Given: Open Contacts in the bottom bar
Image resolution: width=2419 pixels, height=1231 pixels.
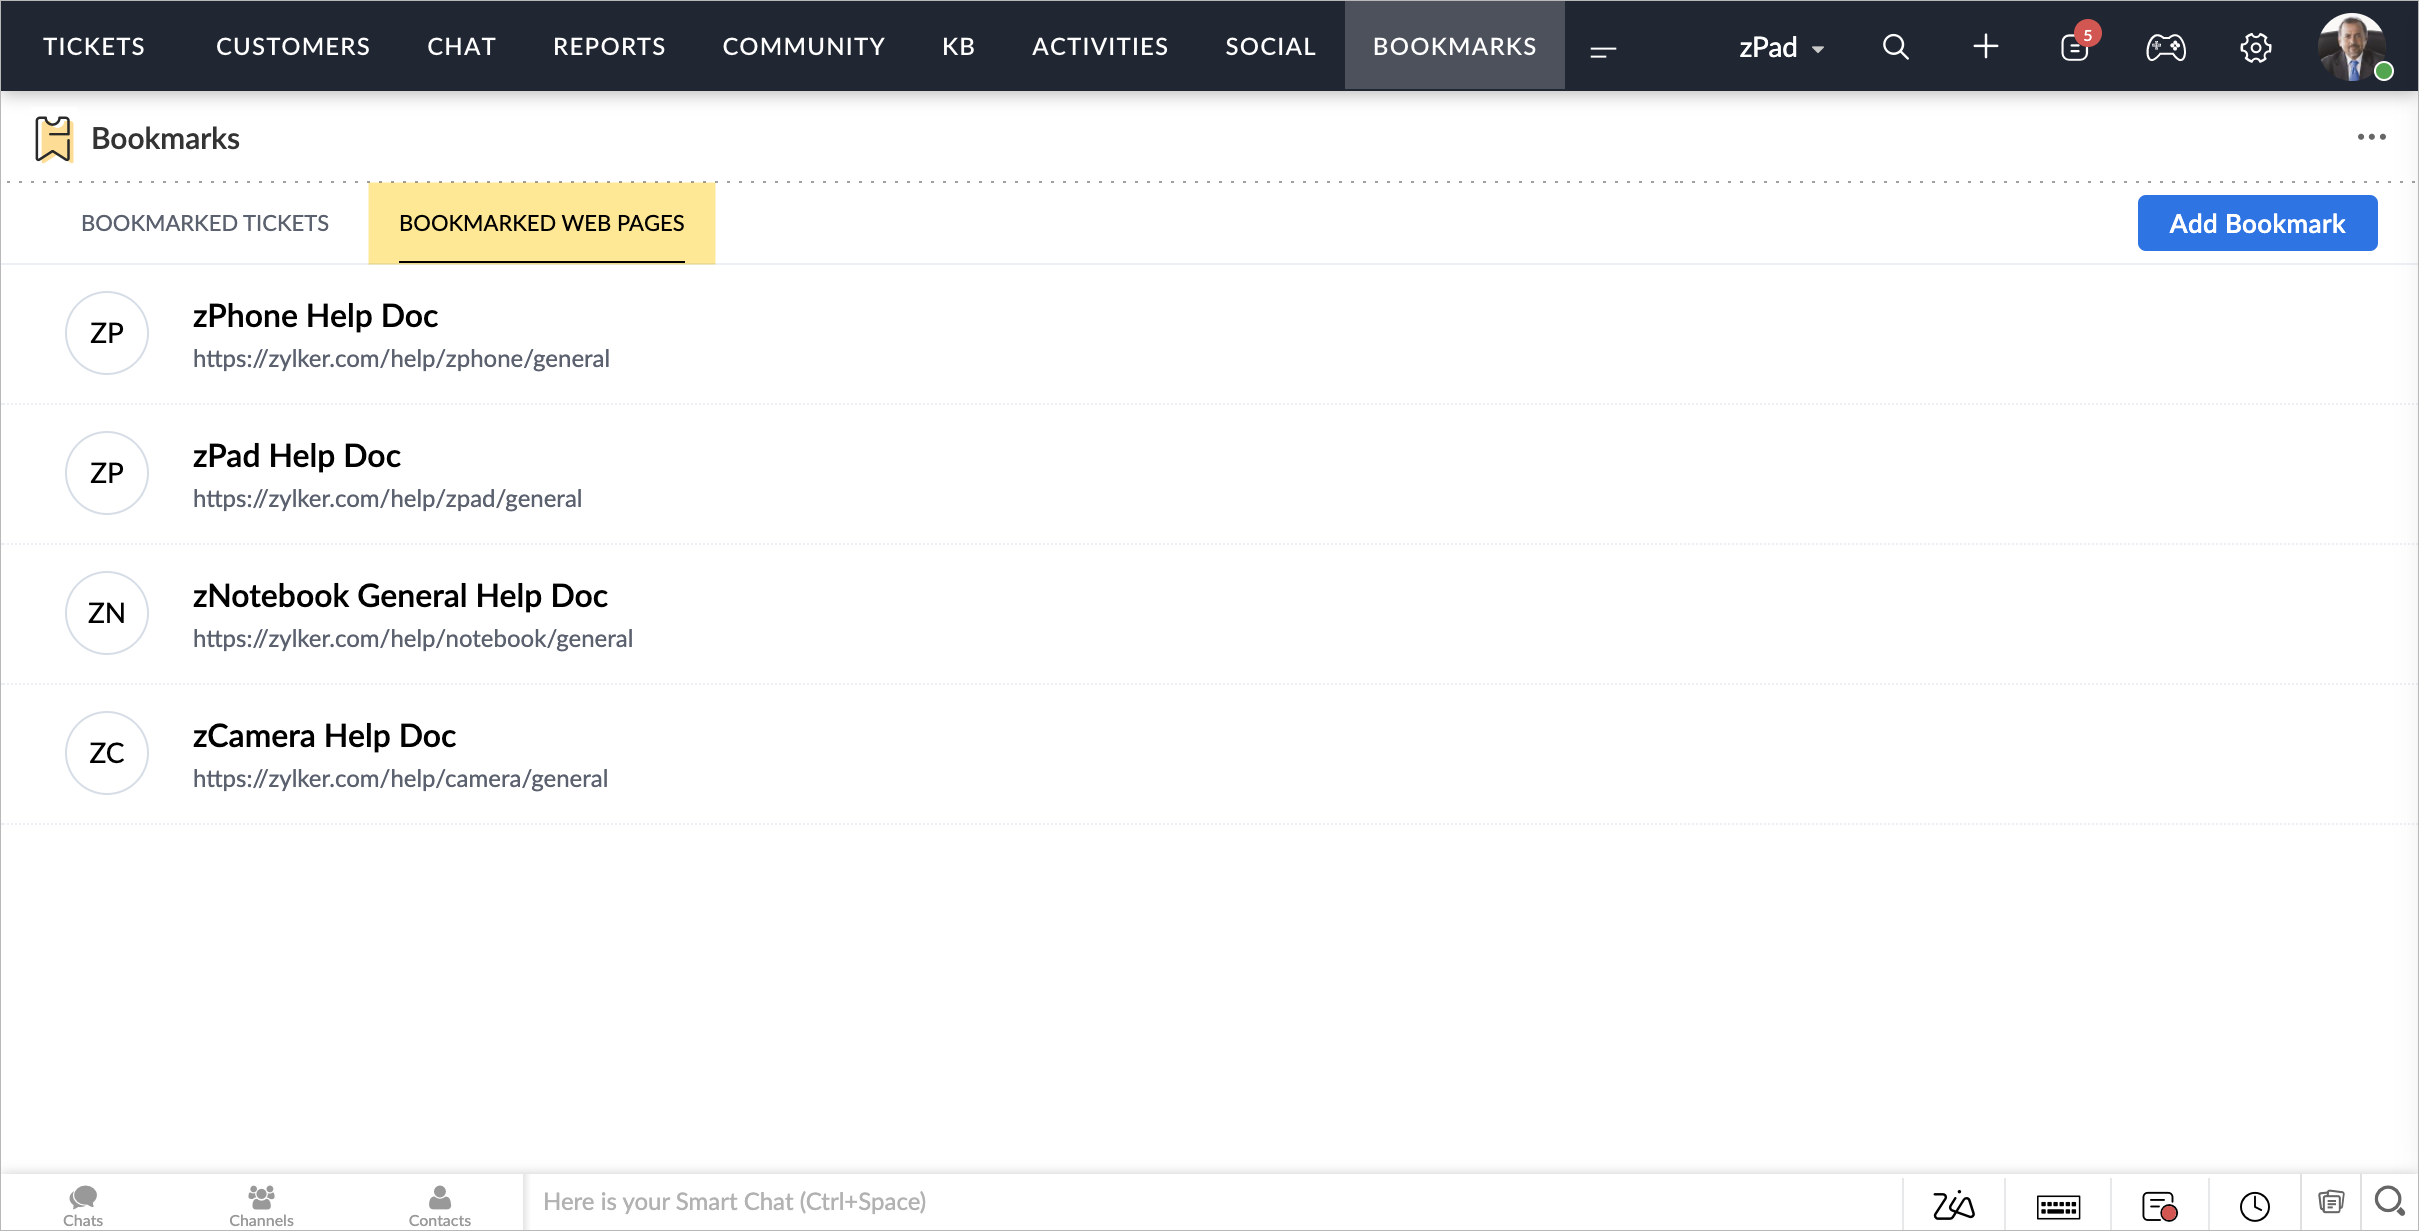Looking at the screenshot, I should click(439, 1203).
